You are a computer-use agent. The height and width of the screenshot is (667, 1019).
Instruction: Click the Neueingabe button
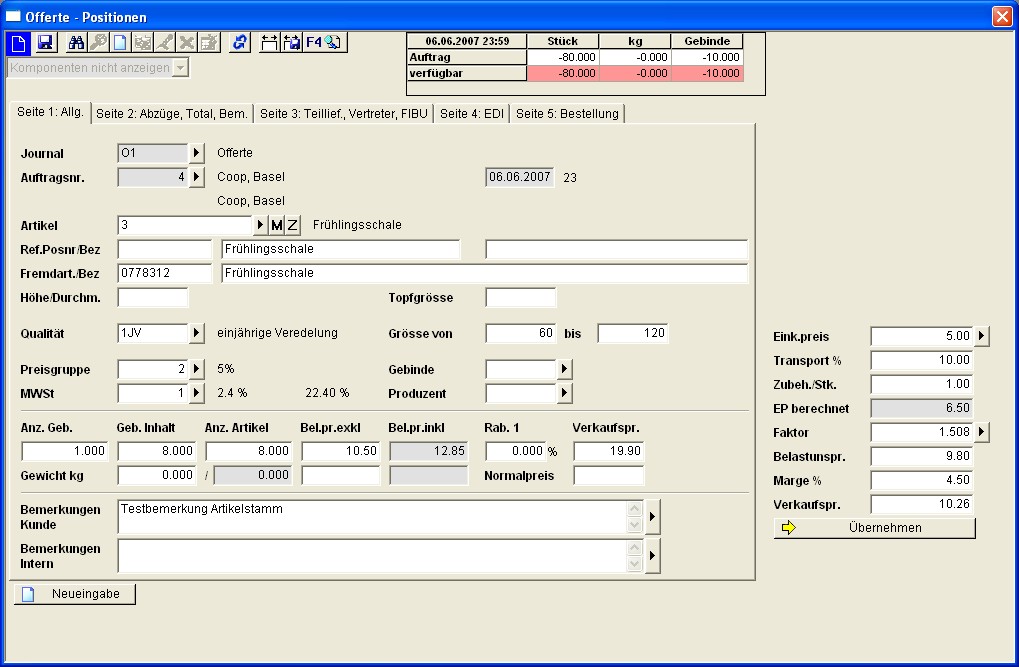tap(75, 594)
